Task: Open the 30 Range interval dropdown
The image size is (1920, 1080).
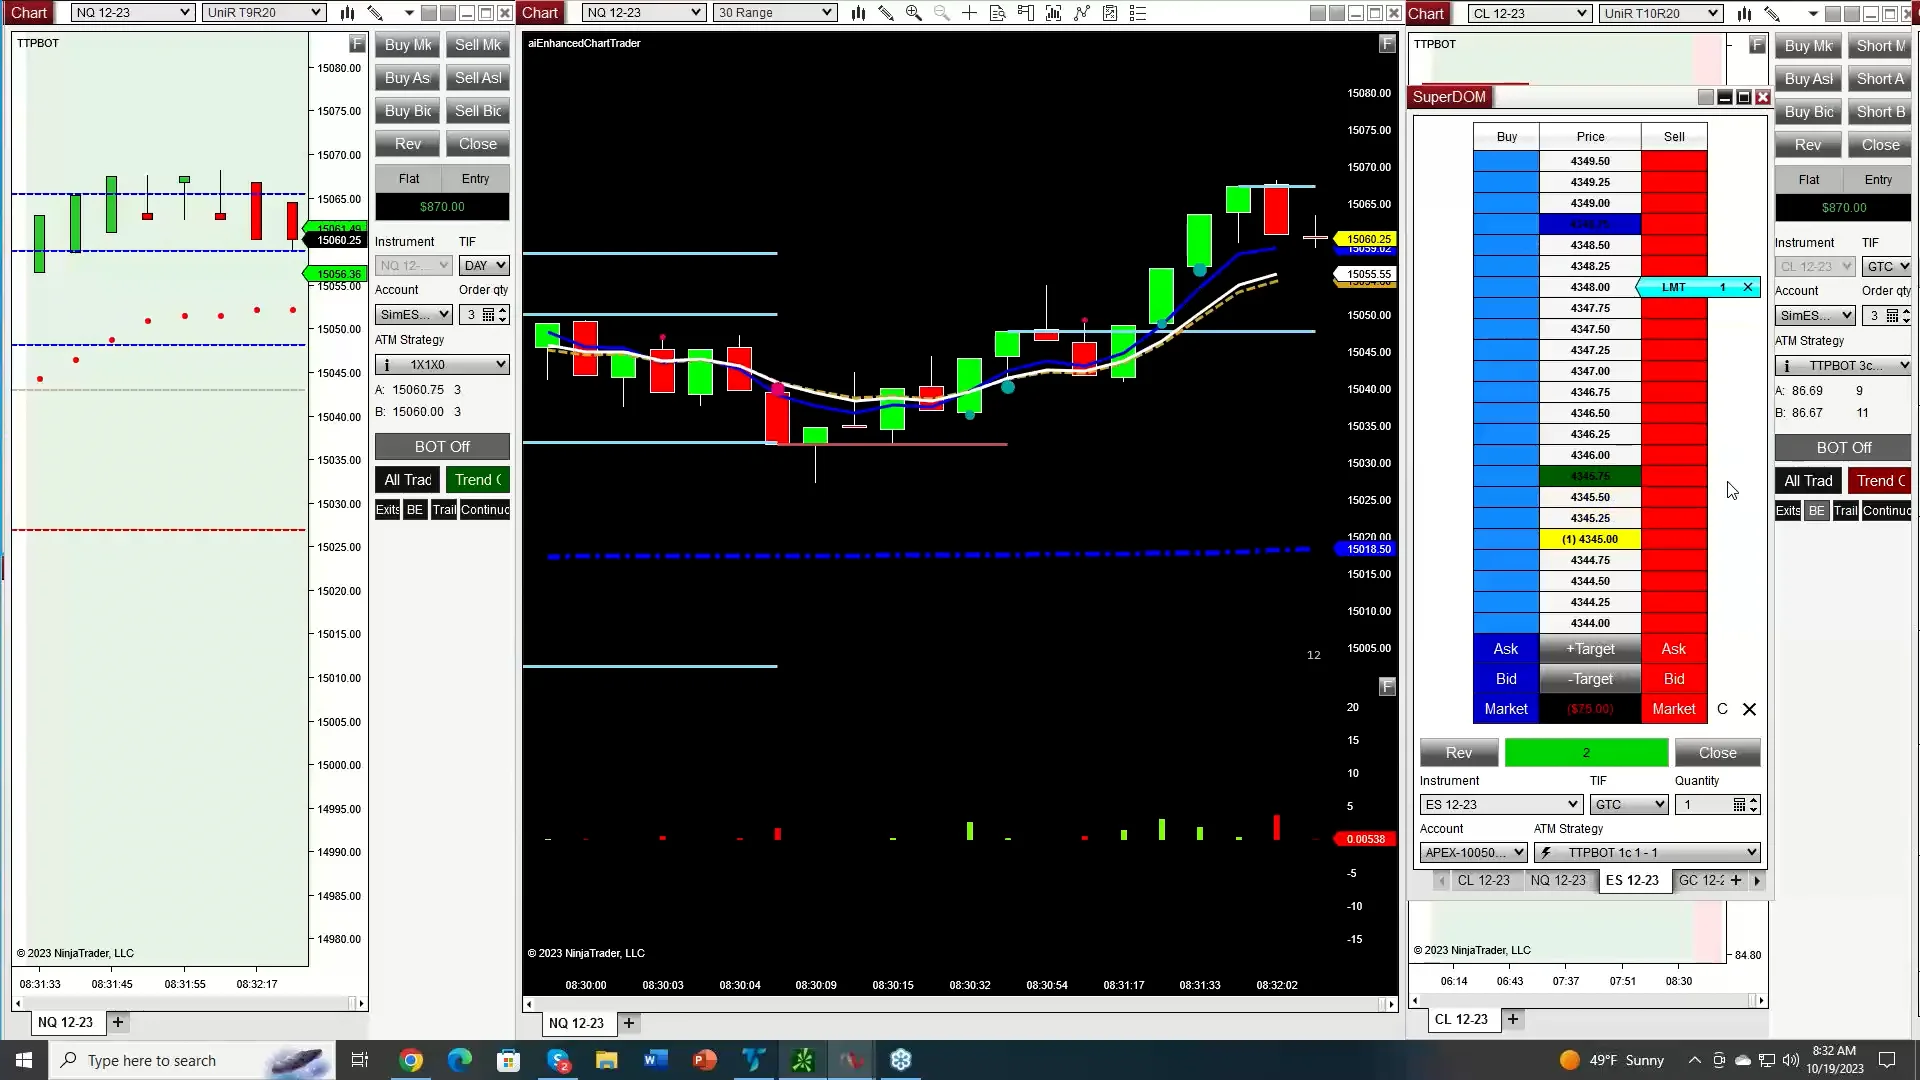Action: 775,13
